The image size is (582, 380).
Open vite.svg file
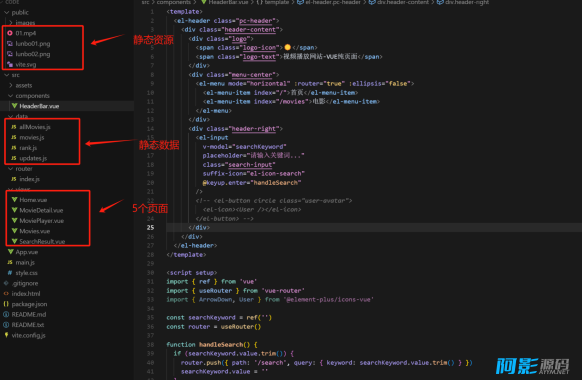pos(26,65)
